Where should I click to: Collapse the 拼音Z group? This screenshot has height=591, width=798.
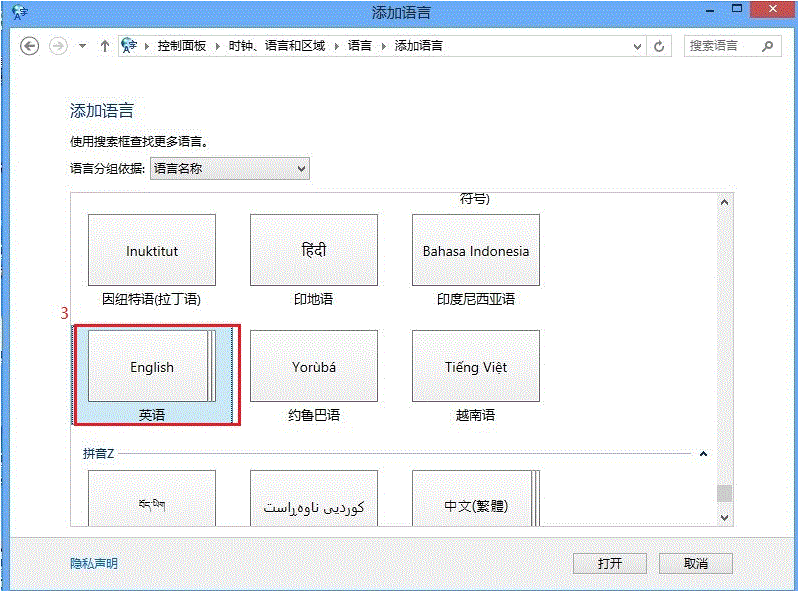pos(703,453)
